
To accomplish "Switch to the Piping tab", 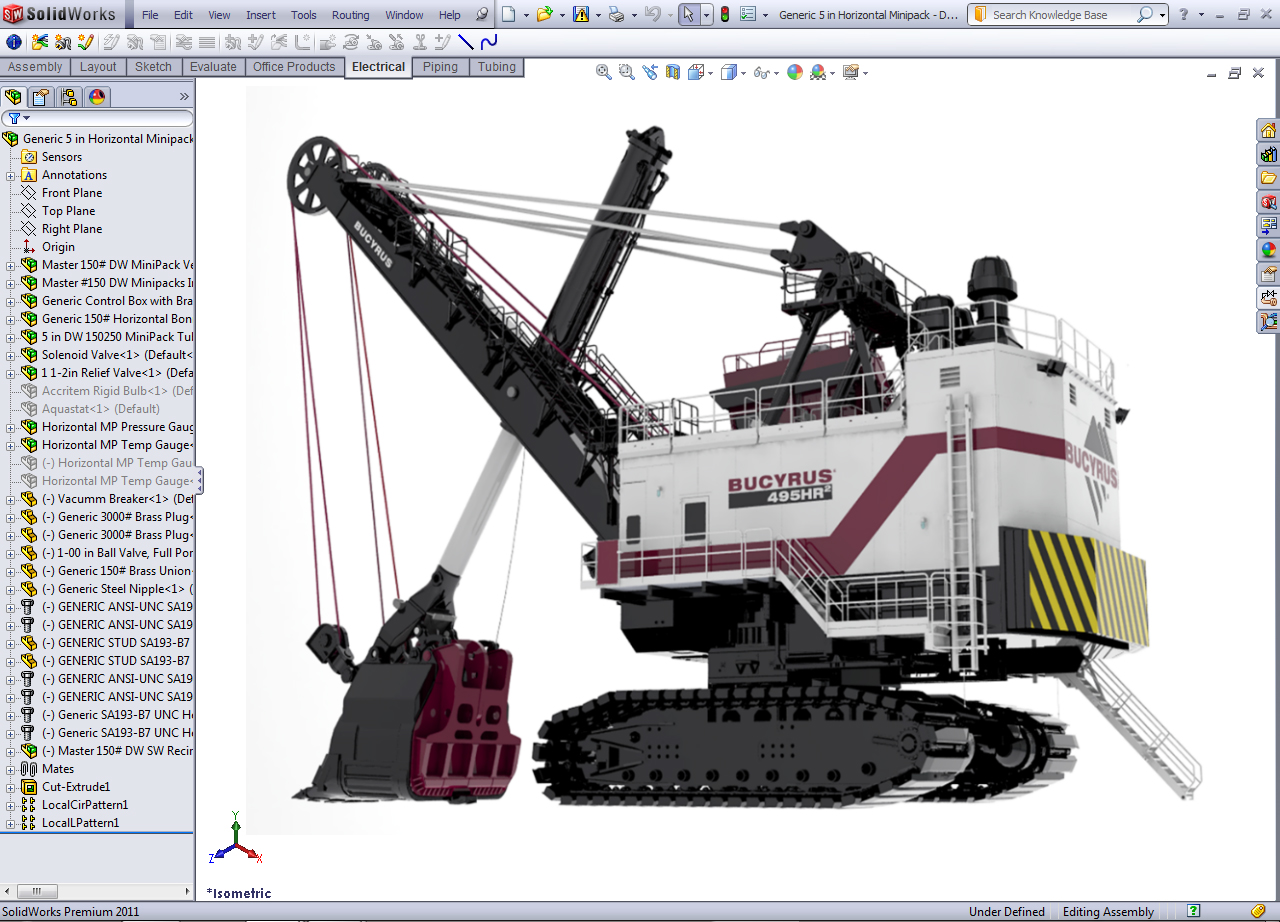I will pos(440,67).
